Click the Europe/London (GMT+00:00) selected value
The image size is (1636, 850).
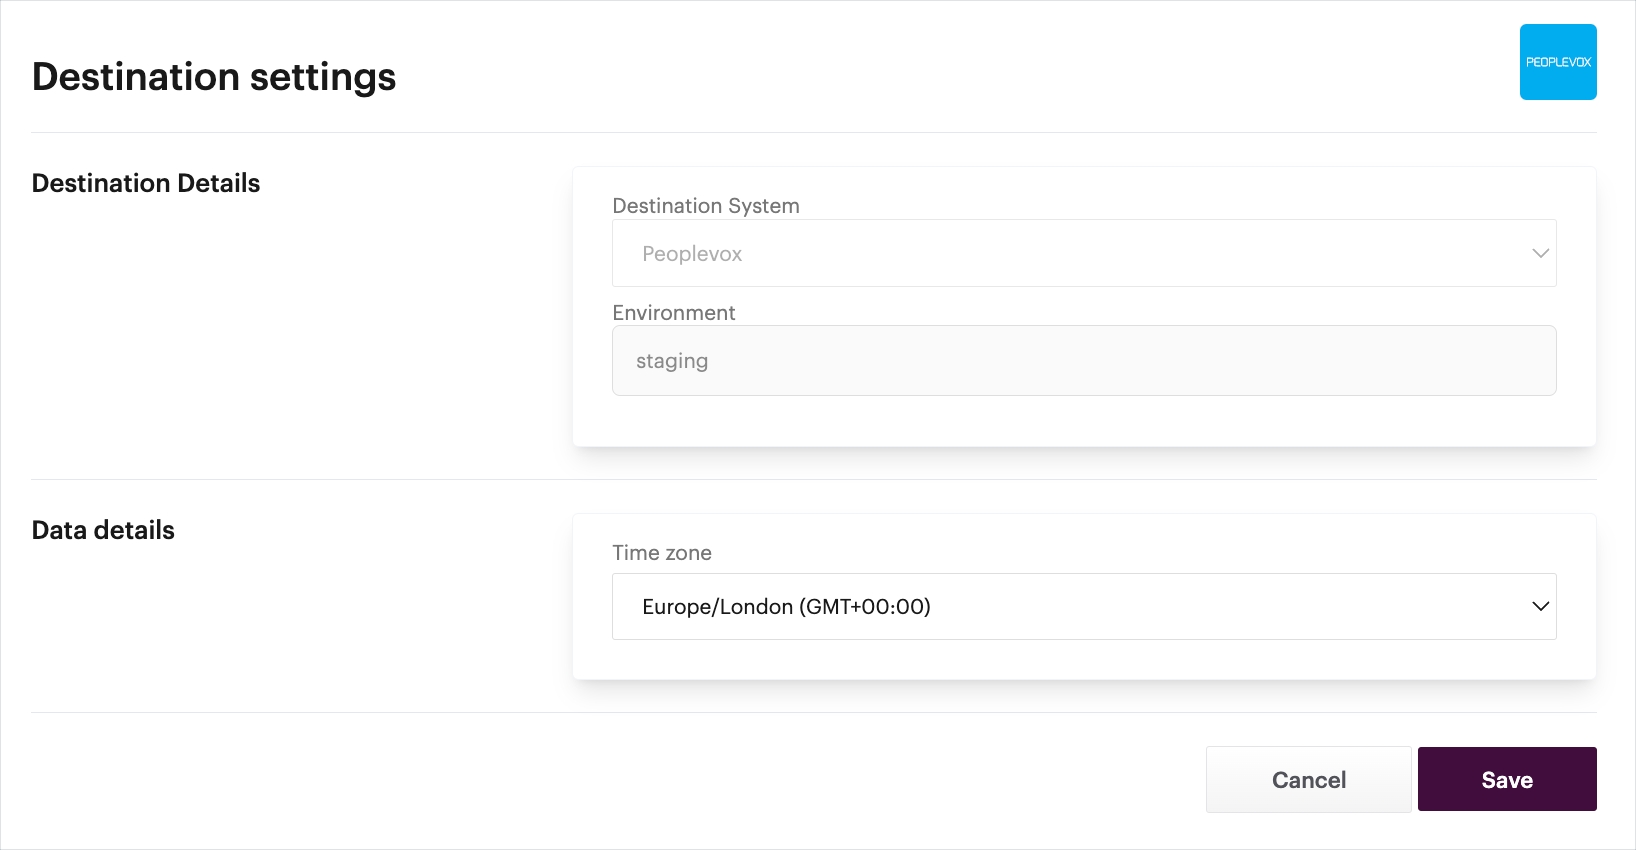(786, 607)
